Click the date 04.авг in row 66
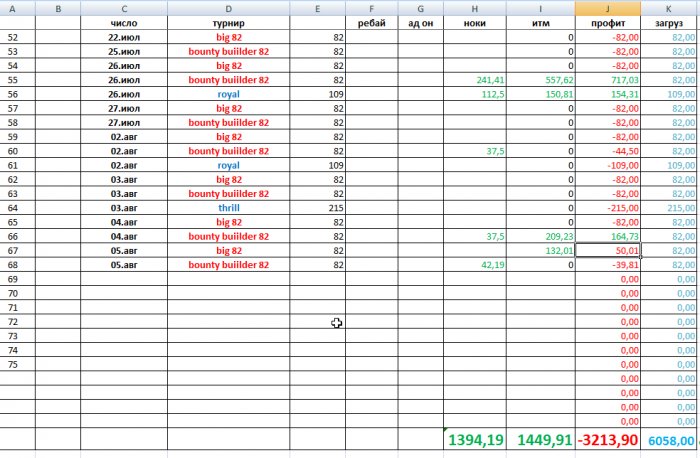Viewport: 700px width, 458px height. [x=124, y=236]
